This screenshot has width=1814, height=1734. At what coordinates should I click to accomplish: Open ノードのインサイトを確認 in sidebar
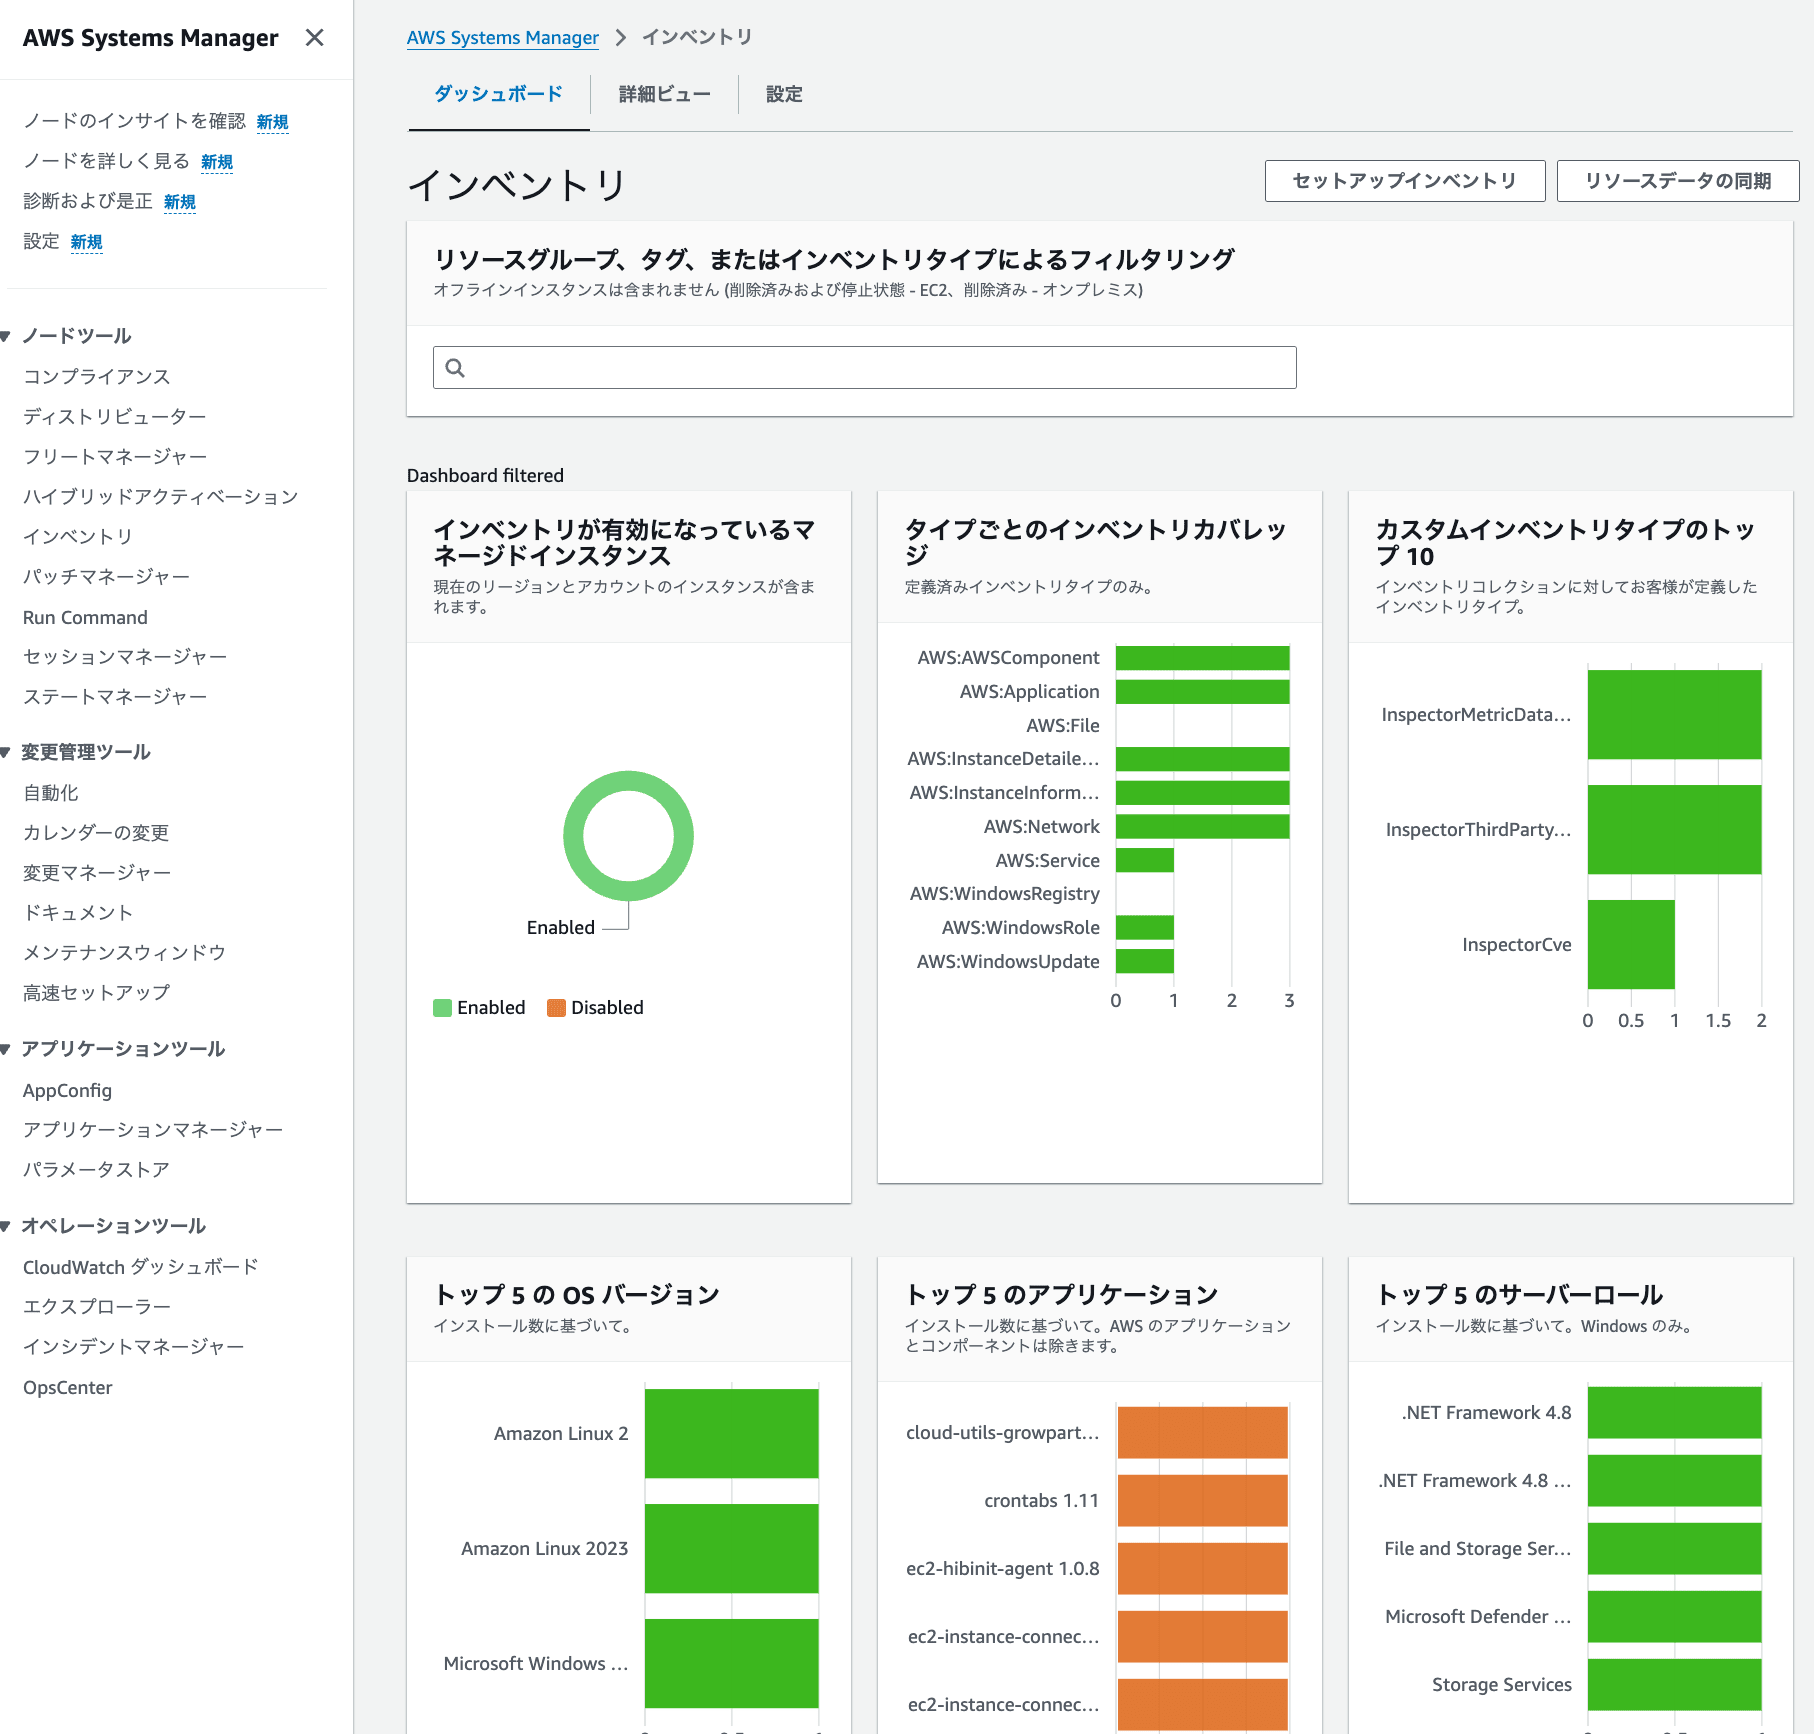[x=134, y=121]
